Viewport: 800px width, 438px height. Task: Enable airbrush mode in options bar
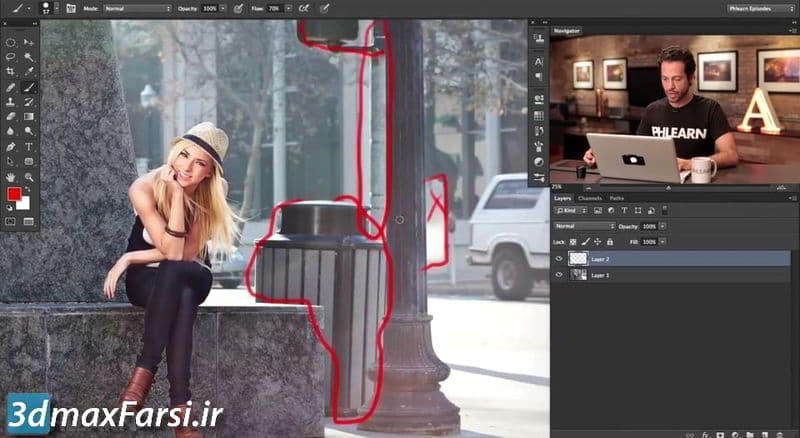coord(302,8)
